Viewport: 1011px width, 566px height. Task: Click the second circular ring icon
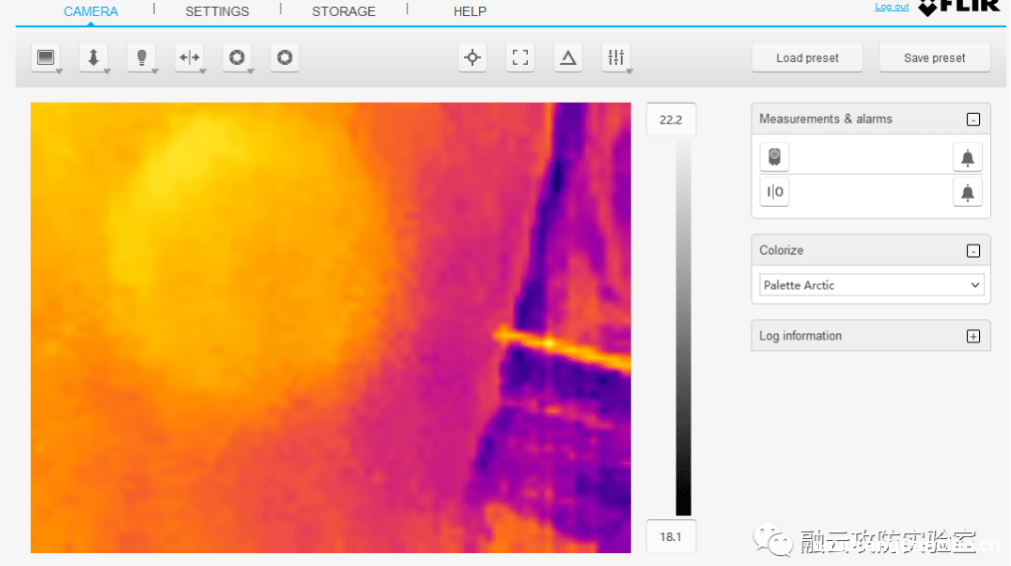284,58
